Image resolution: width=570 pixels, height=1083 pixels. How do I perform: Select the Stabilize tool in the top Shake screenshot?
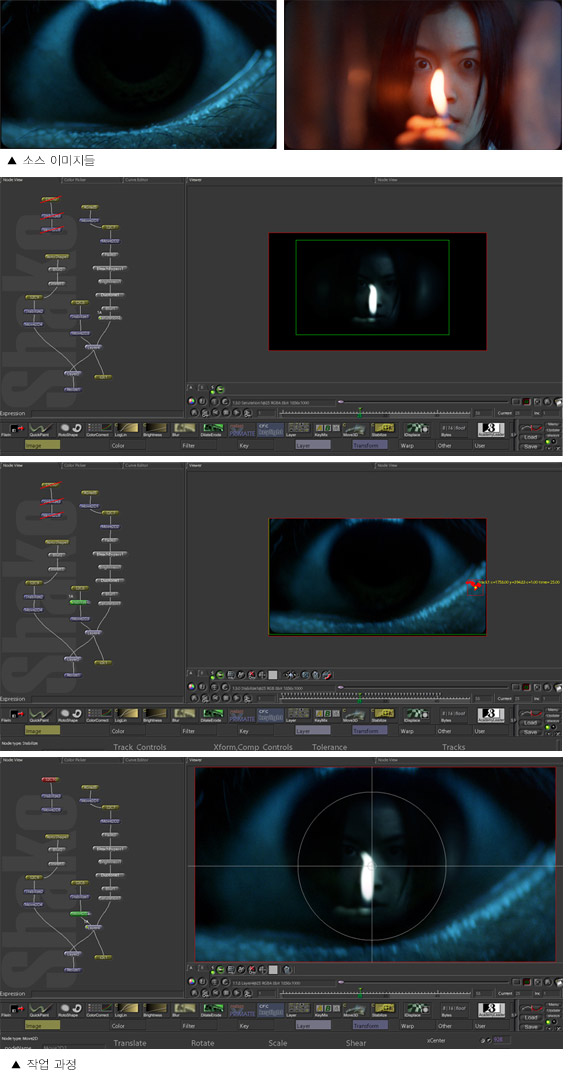pyautogui.click(x=383, y=430)
